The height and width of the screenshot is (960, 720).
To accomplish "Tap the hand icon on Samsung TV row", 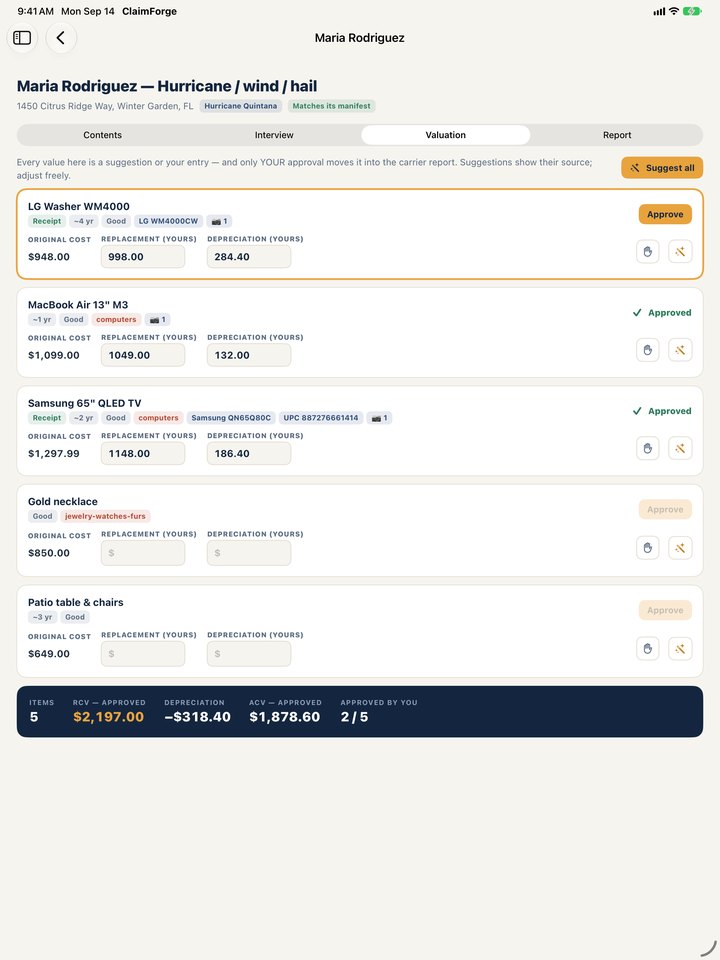I will (x=648, y=449).
